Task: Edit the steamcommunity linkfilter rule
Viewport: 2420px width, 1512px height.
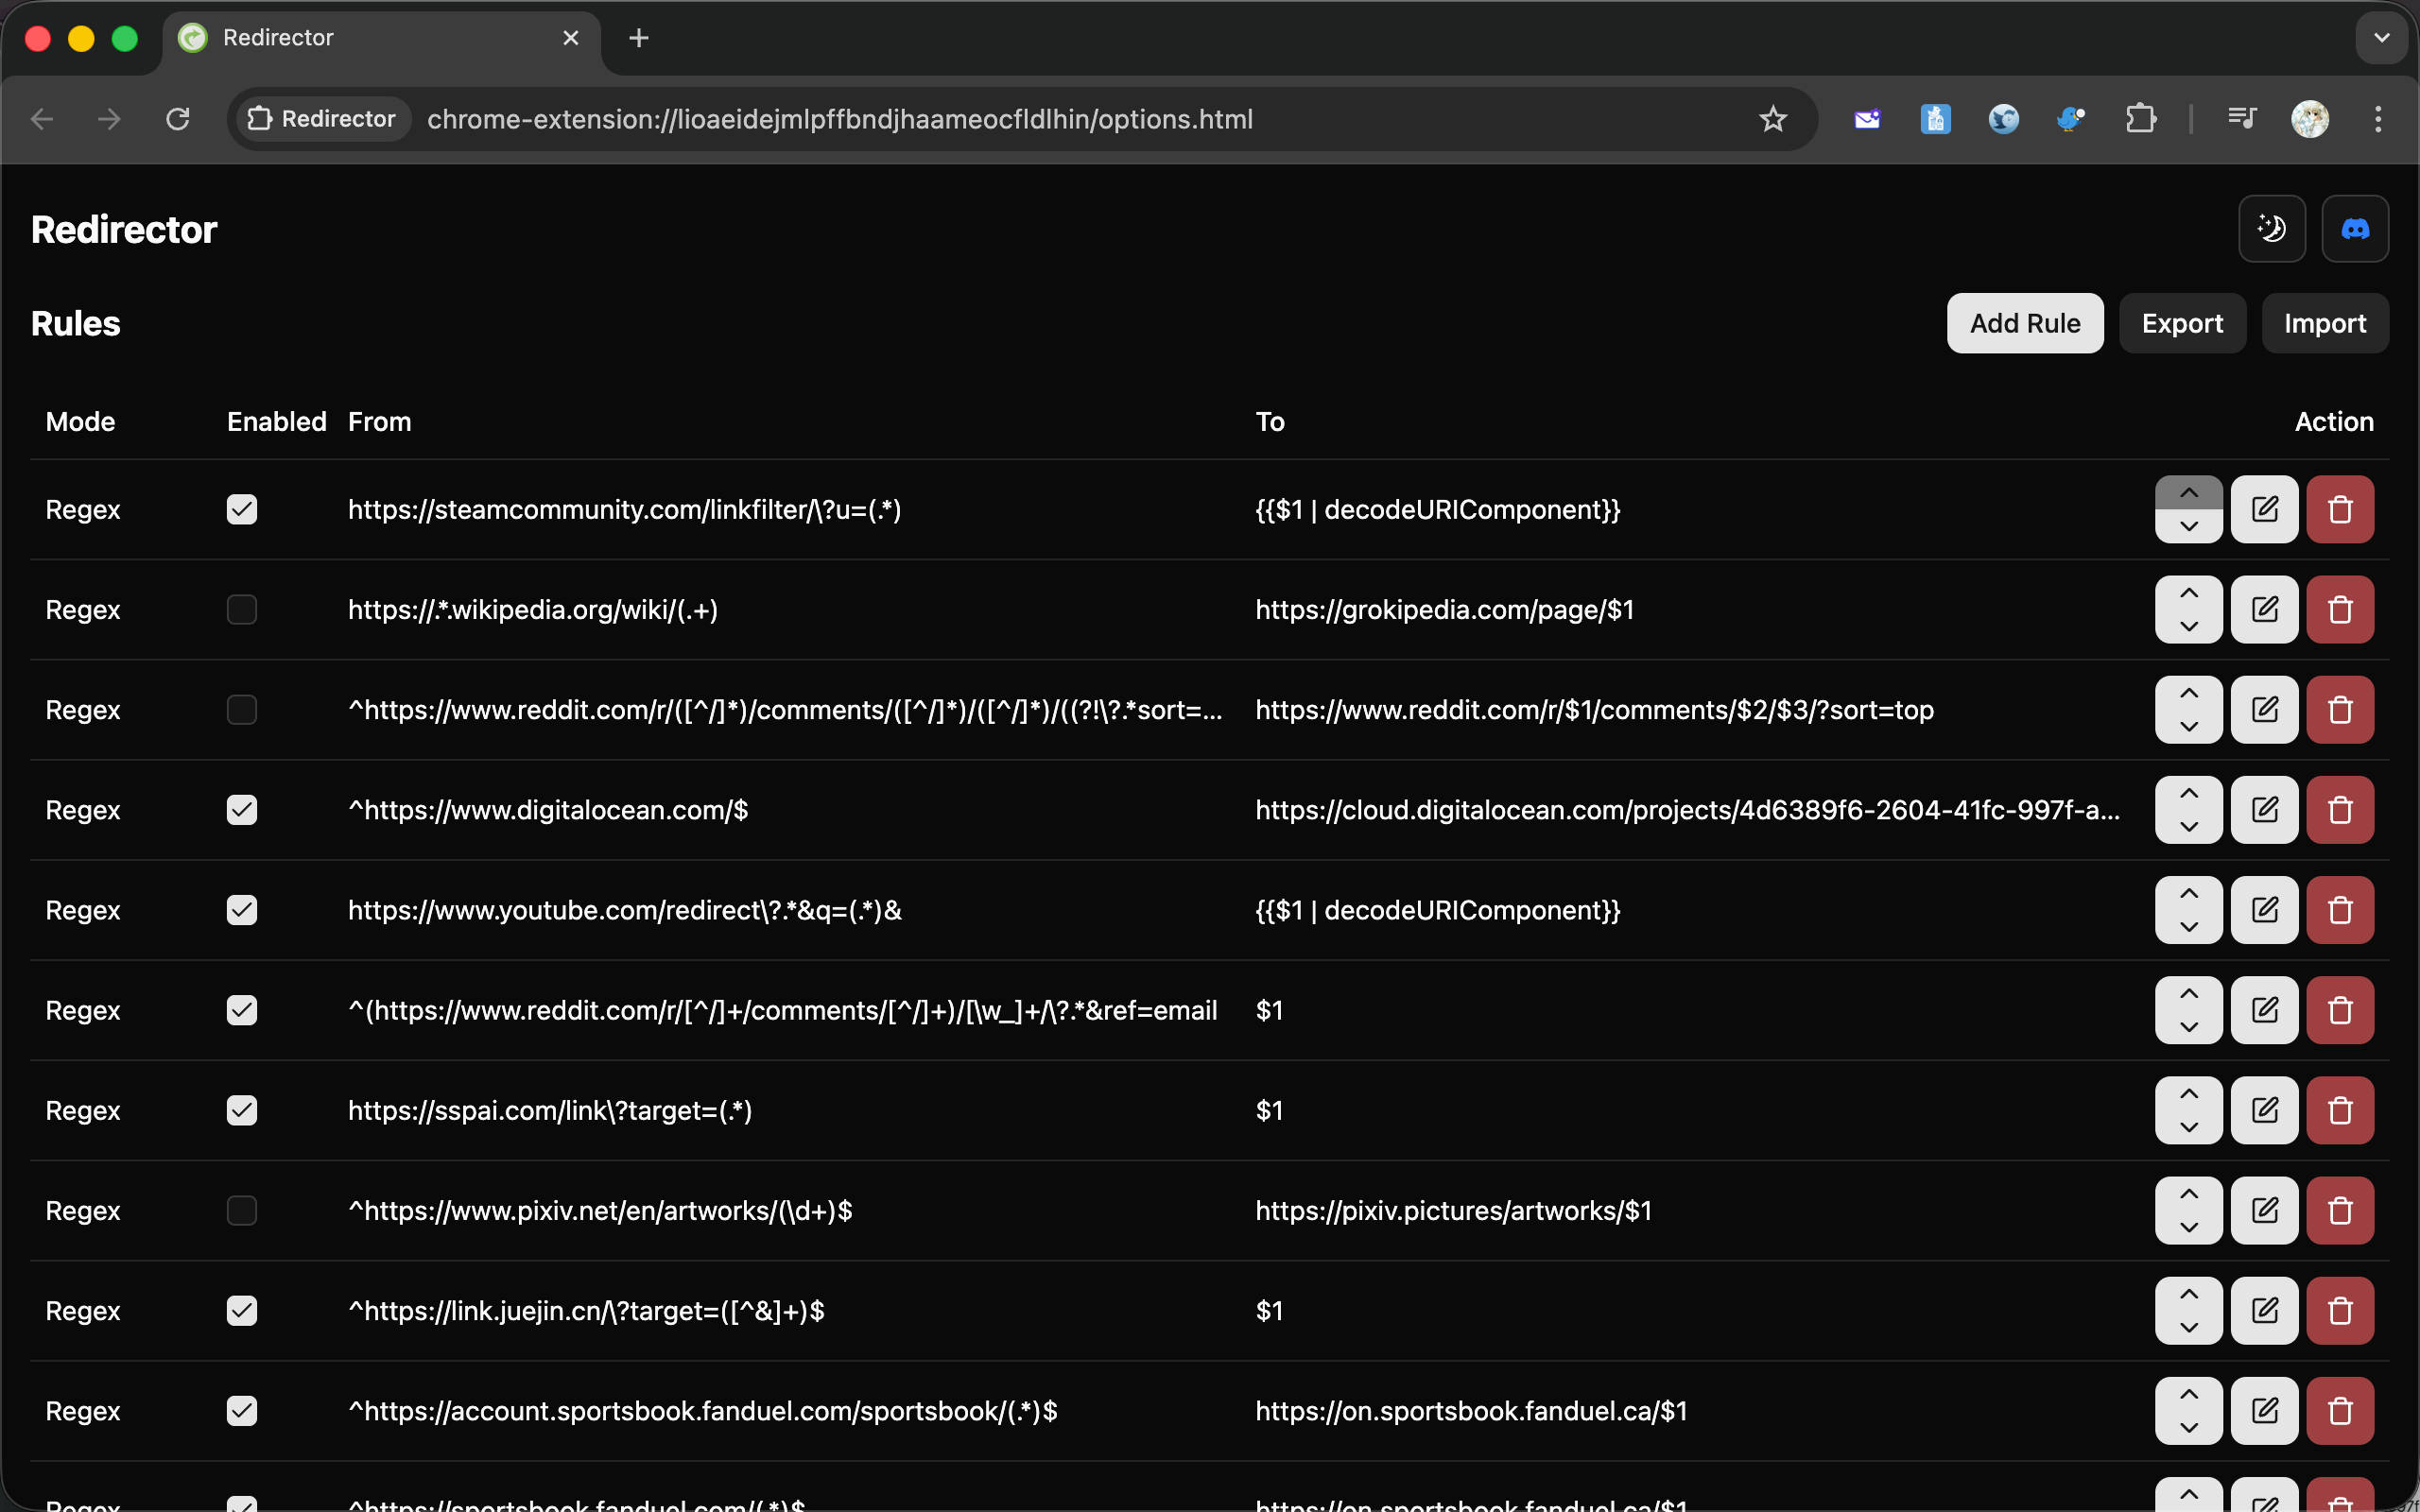Action: [x=2263, y=509]
